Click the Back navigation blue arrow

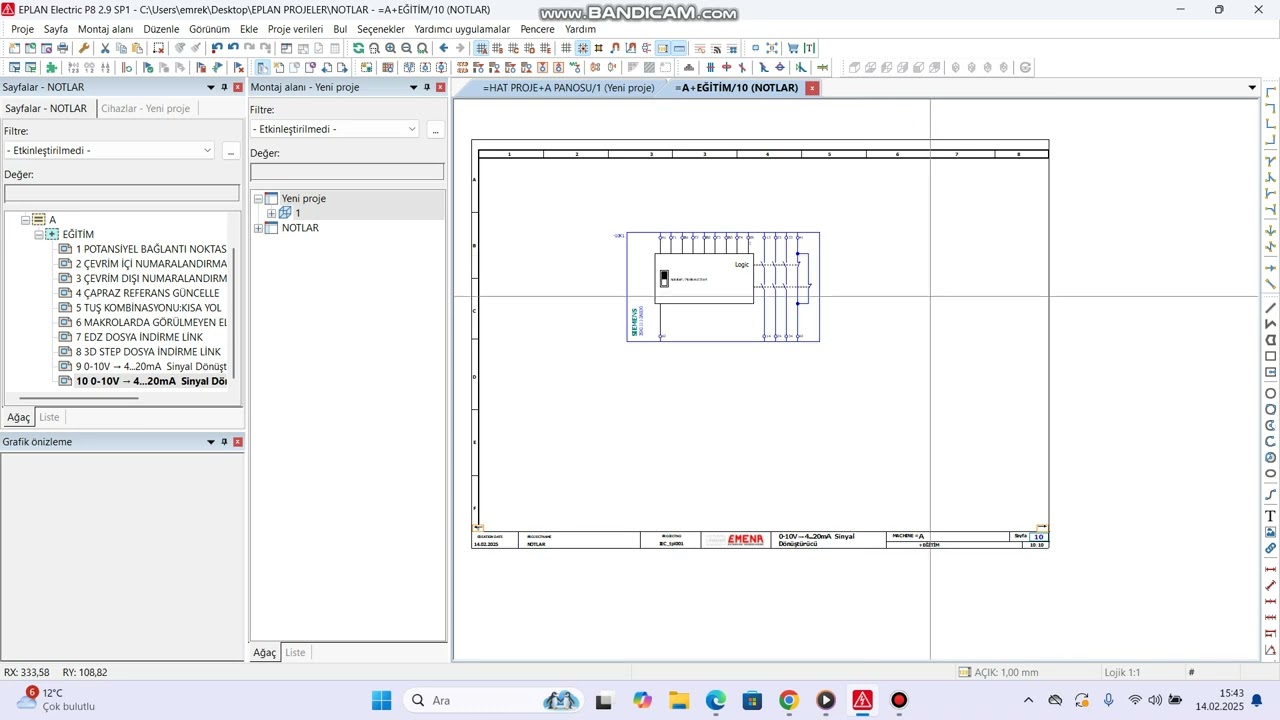(443, 48)
